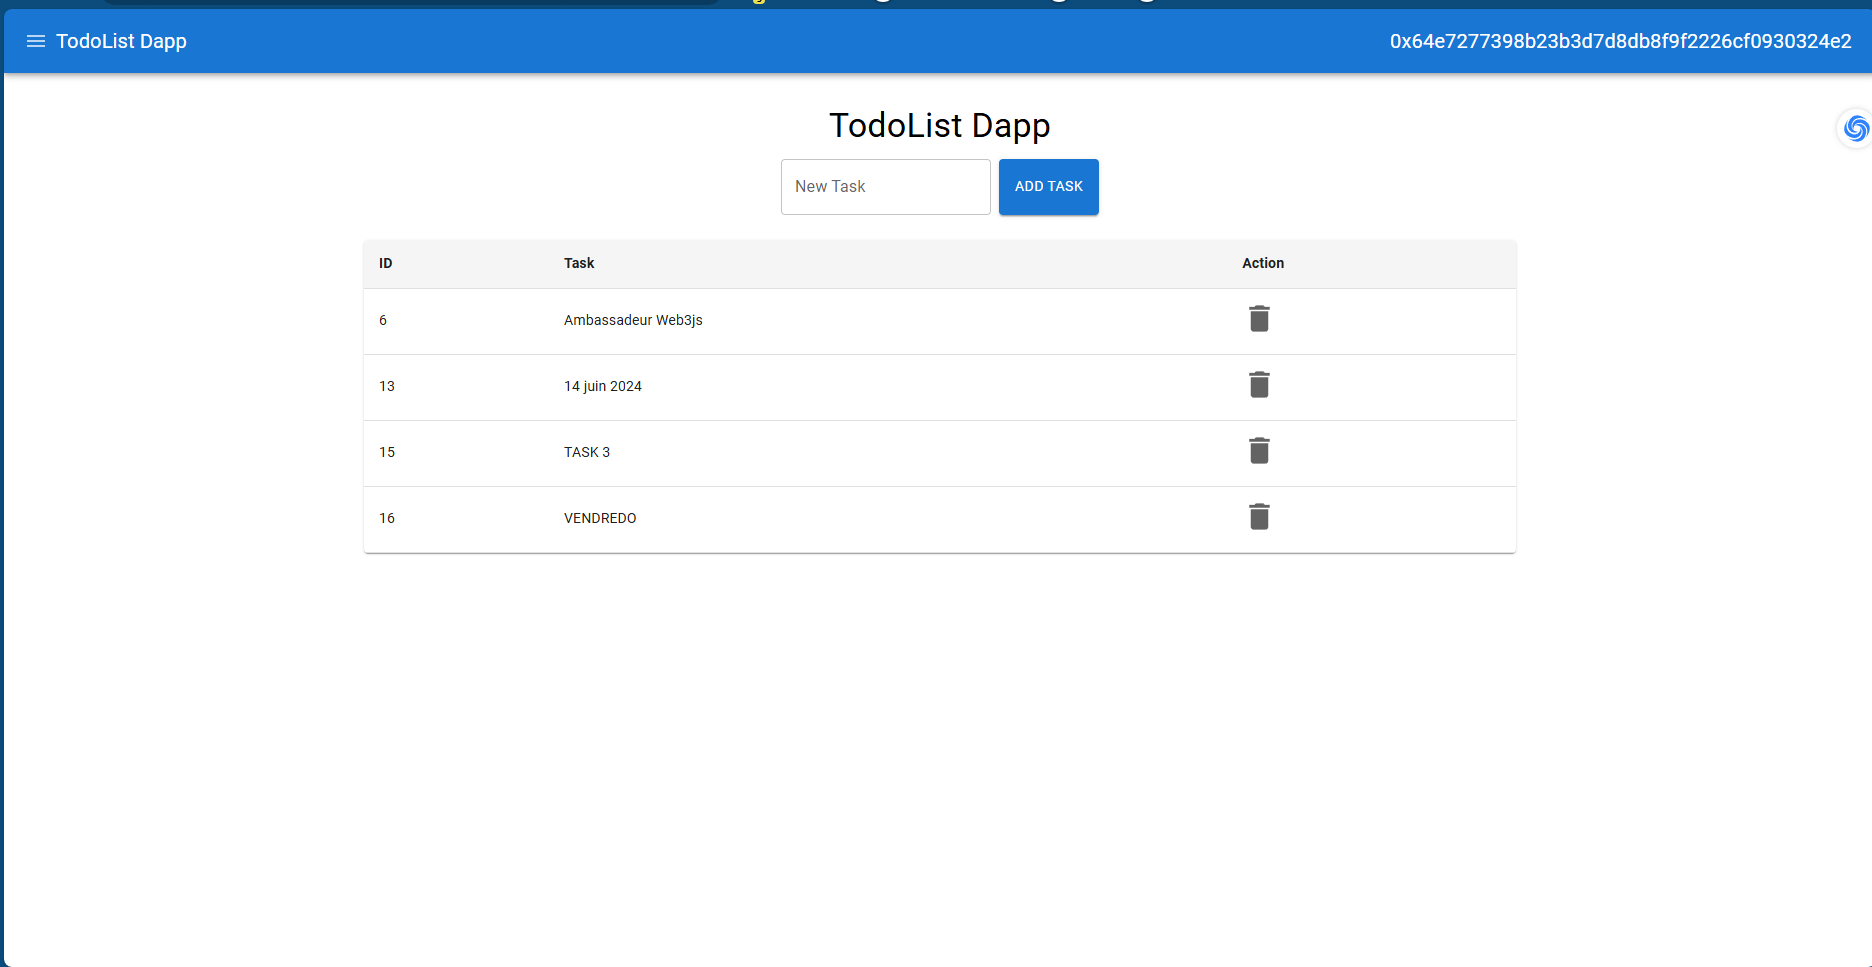Click the ADD TASK button
This screenshot has width=1872, height=967.
pos(1049,187)
